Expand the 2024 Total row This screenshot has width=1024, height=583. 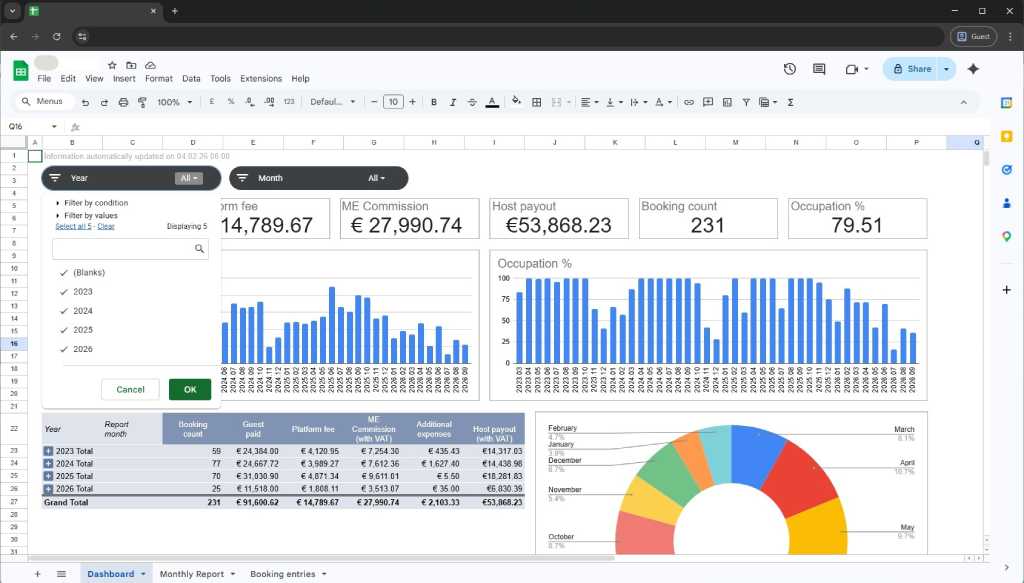[48, 464]
